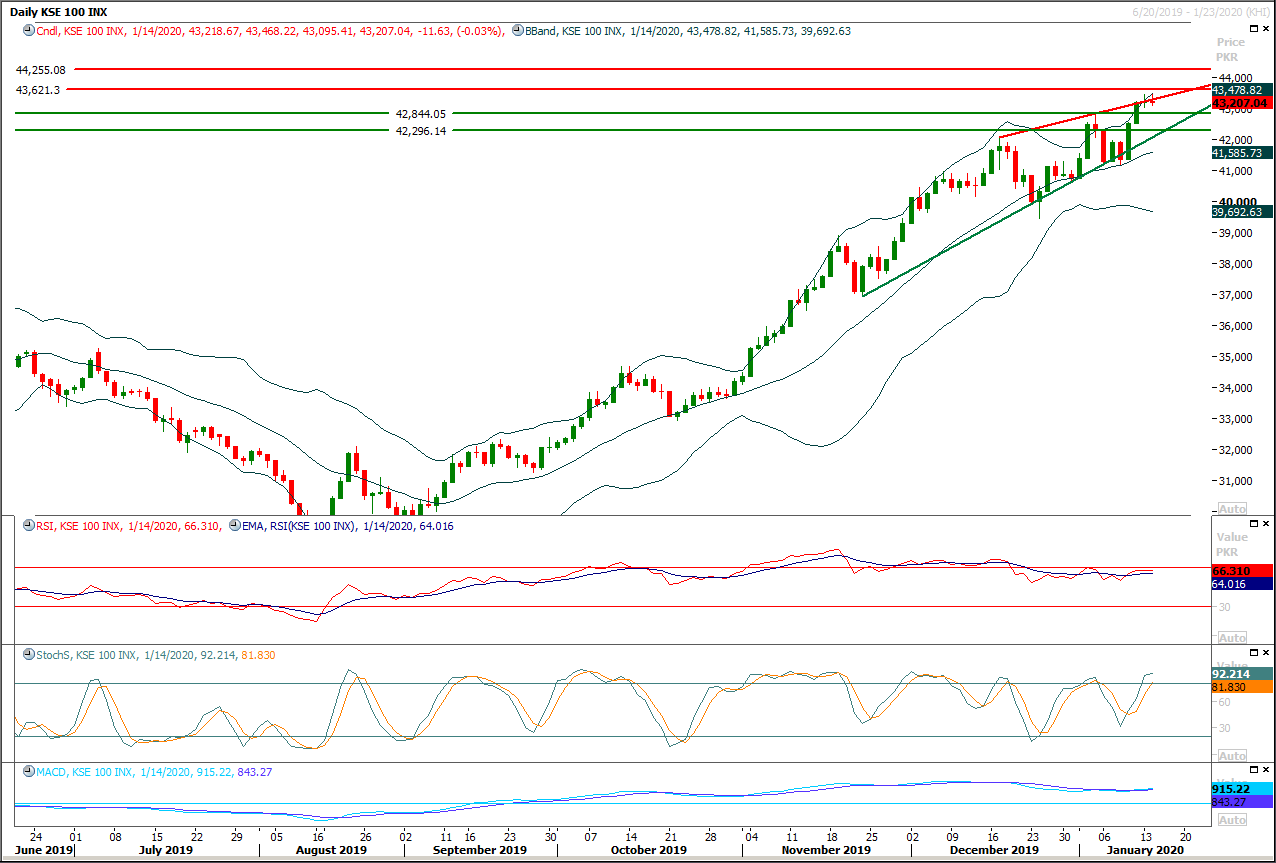1276x863 pixels.
Task: Toggle Auto scaling on the RSI axis
Action: pos(1232,638)
